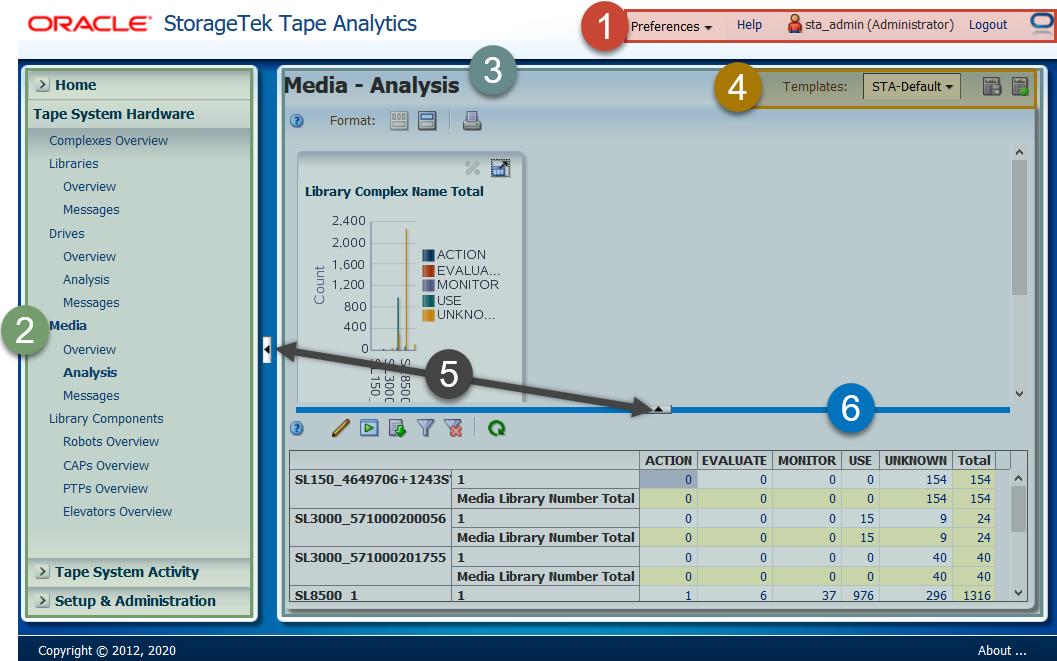Screen dimensions: 1057x661
Task: Open Overview under Libraries
Action: 89,187
